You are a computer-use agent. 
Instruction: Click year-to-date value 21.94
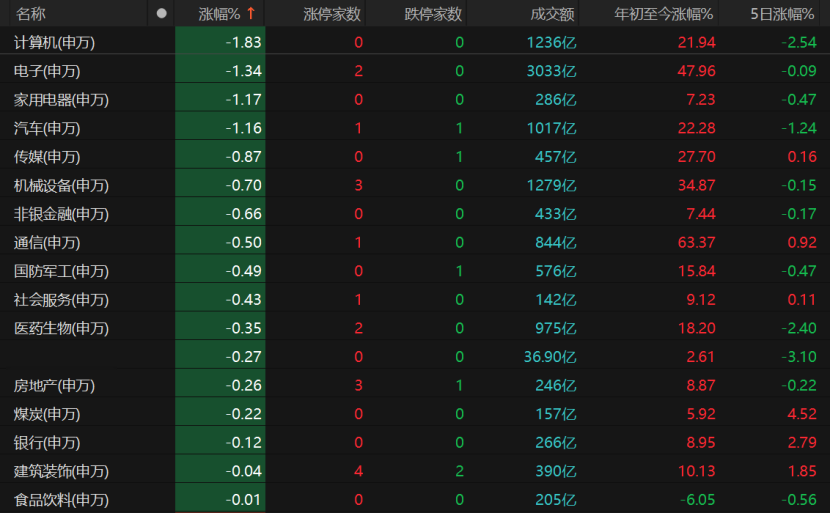697,42
